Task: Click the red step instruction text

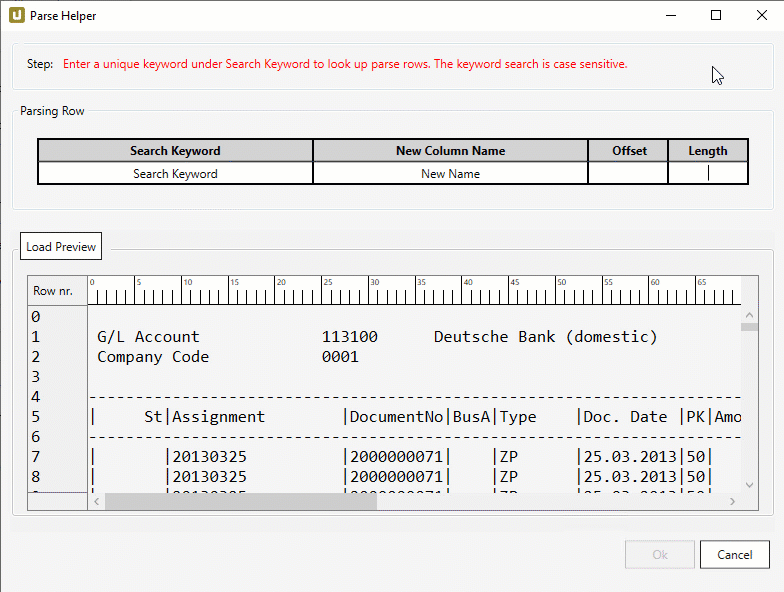Action: pos(345,64)
